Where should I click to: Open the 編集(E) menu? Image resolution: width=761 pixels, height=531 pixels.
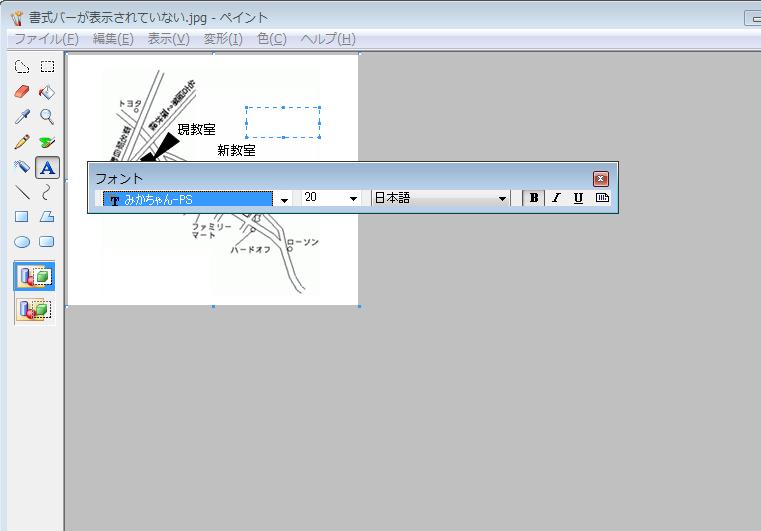pyautogui.click(x=113, y=39)
